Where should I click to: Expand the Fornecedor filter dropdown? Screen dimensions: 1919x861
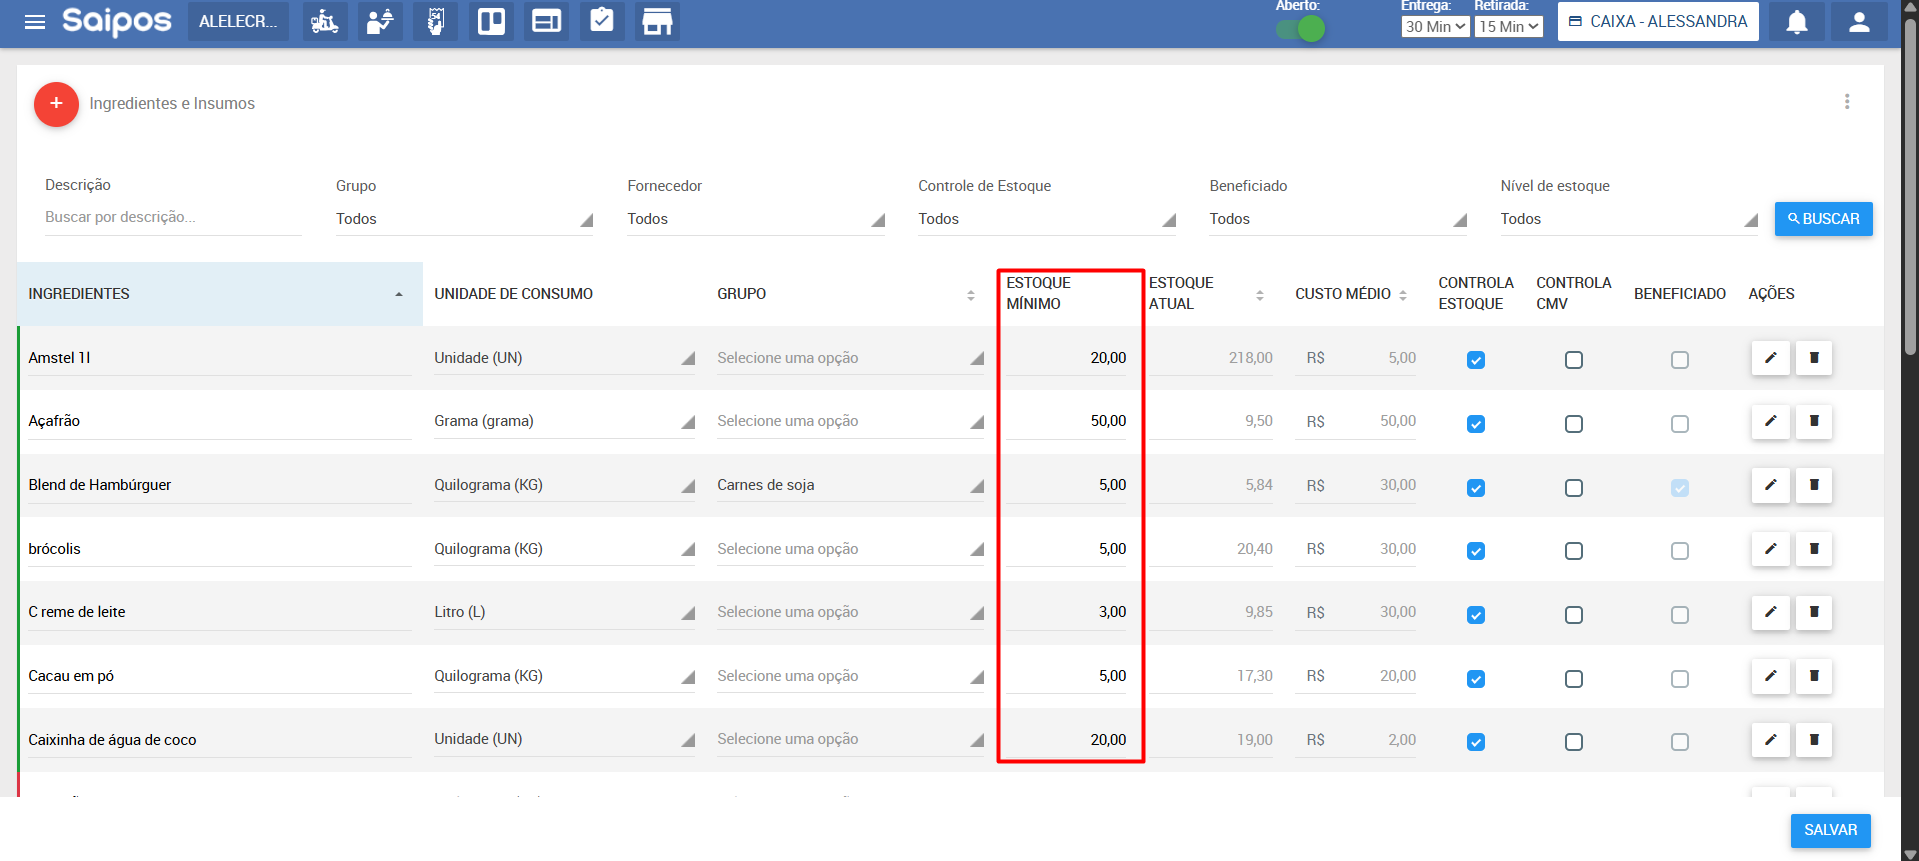[x=755, y=219]
